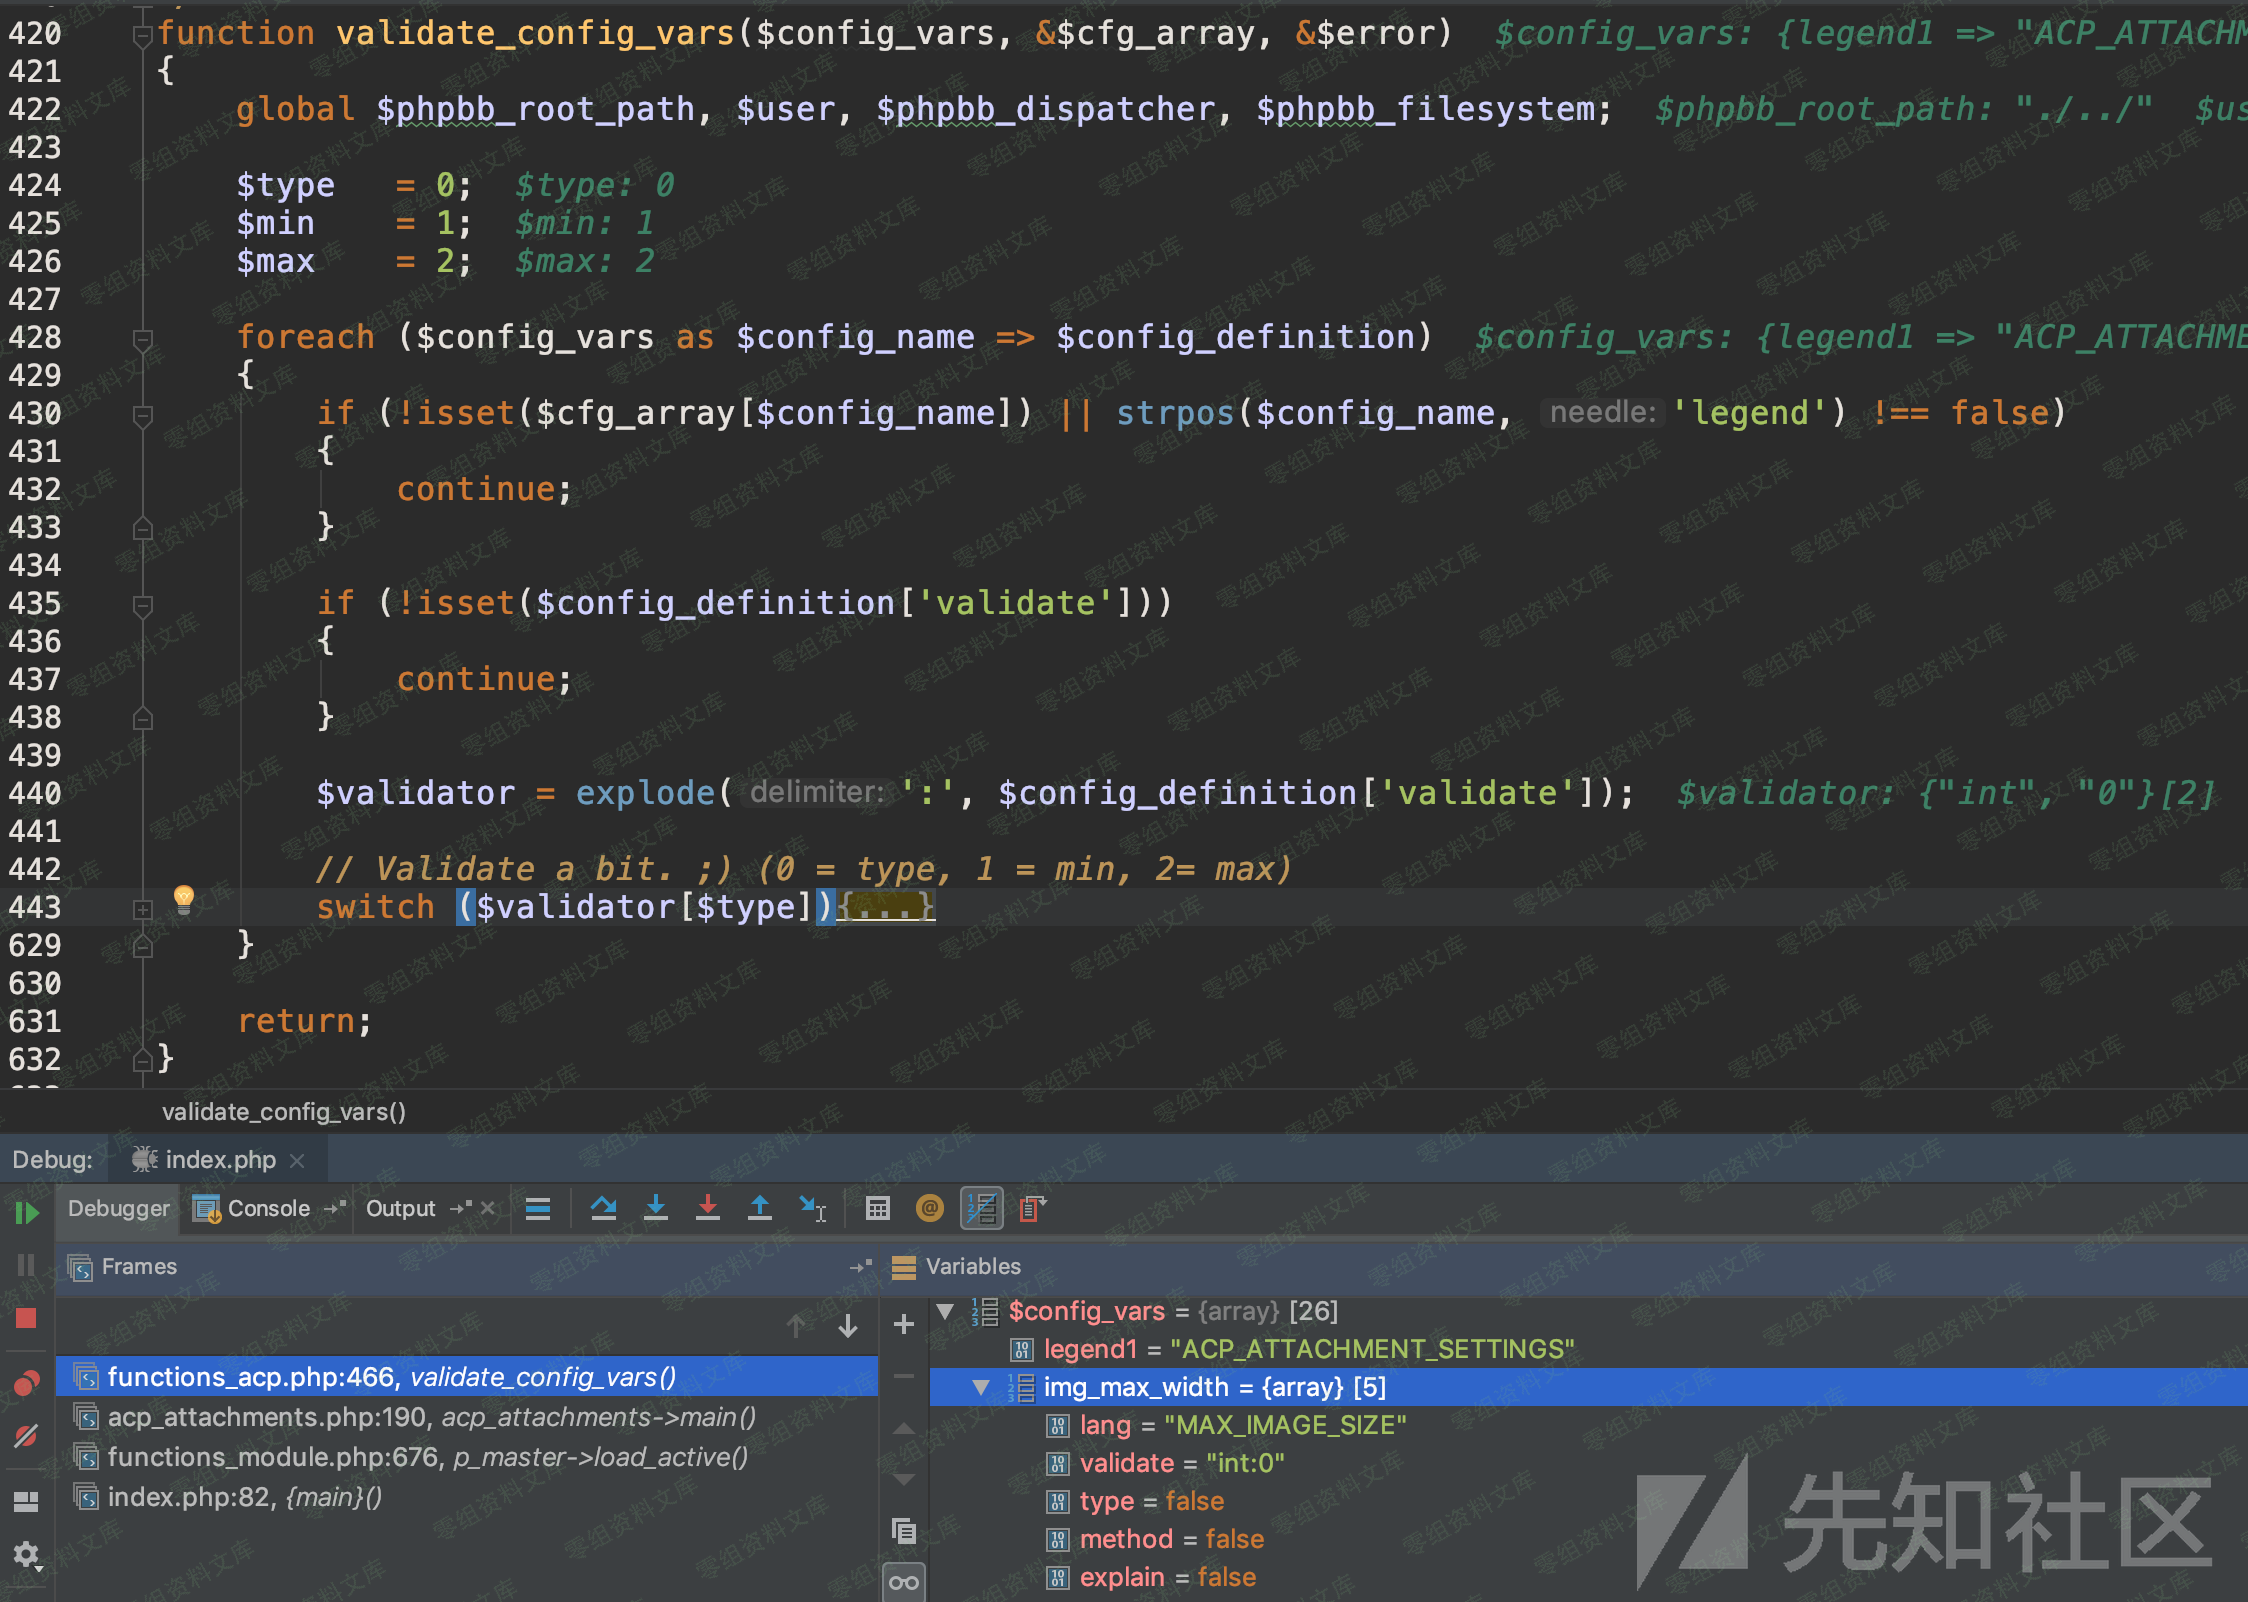Click the Step Over icon
This screenshot has height=1602, width=2248.
coord(603,1209)
